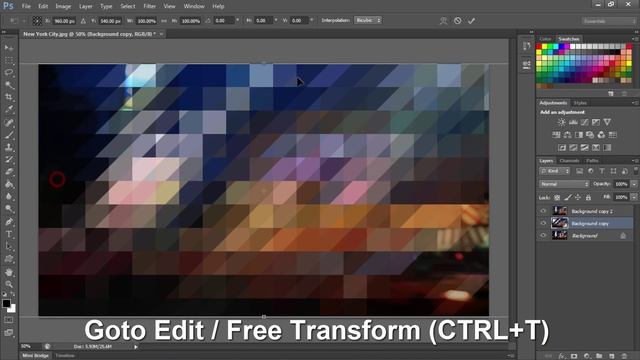Viewport: 640px width, 360px height.
Task: Open the workspace switcher dropdown
Action: (609, 21)
